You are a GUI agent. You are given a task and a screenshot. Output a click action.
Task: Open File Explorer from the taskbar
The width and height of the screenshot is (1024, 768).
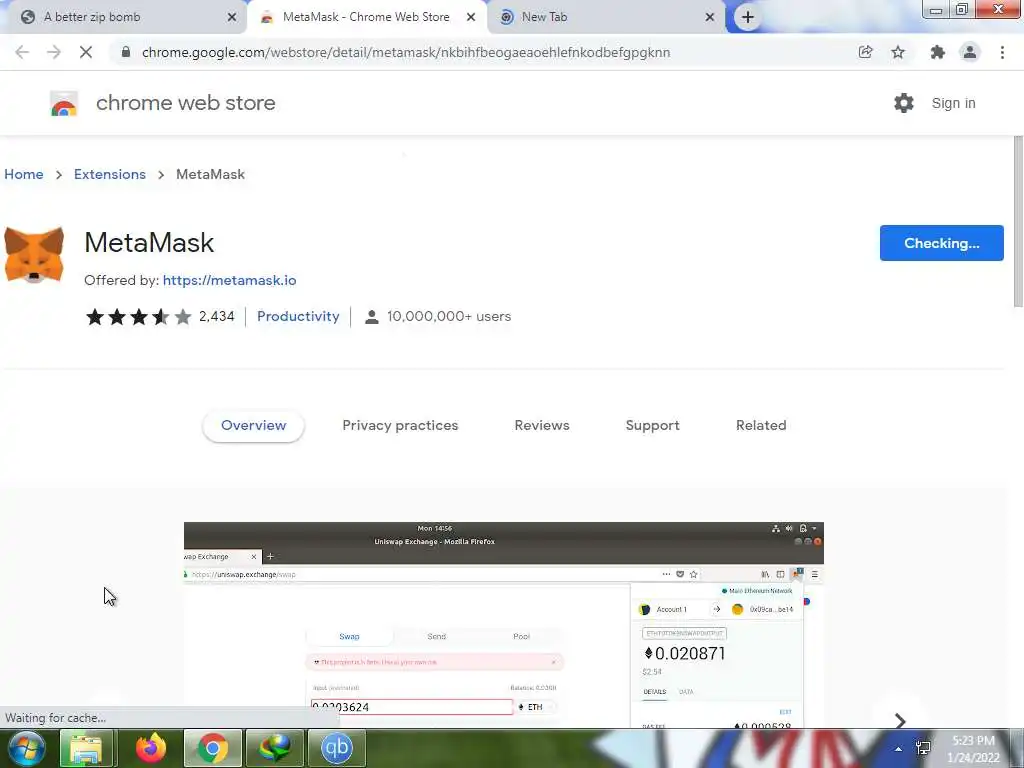[x=86, y=748]
